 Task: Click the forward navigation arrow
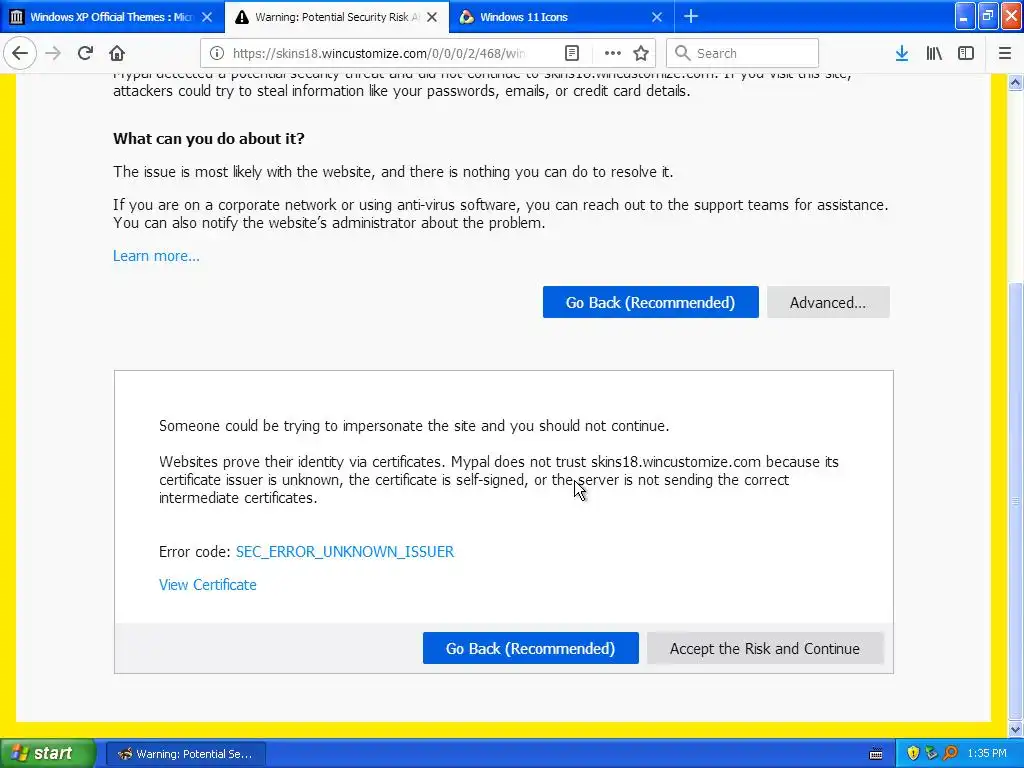coord(53,53)
